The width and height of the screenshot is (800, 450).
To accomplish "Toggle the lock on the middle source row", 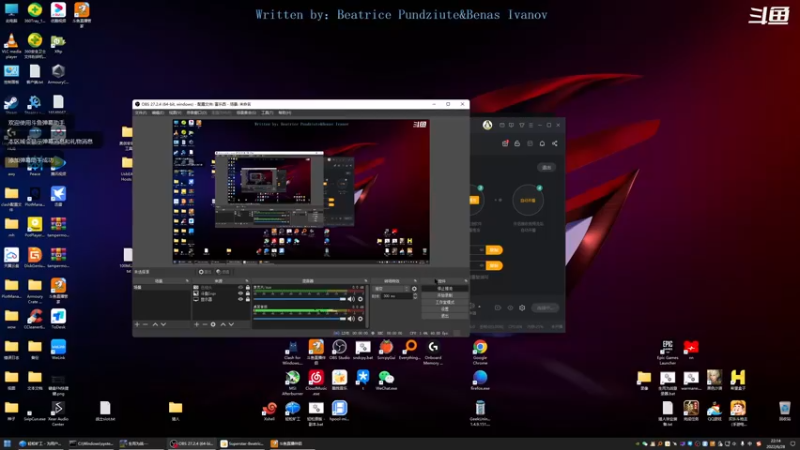I will (x=248, y=294).
